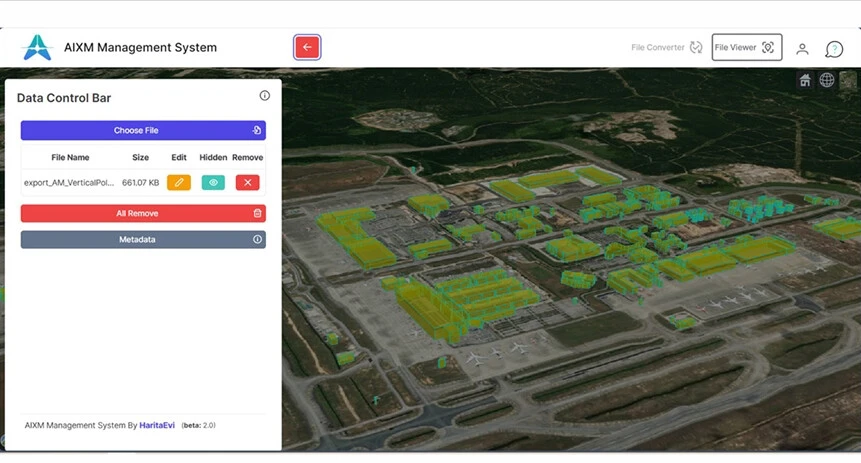Click the File Name column header

click(x=70, y=157)
